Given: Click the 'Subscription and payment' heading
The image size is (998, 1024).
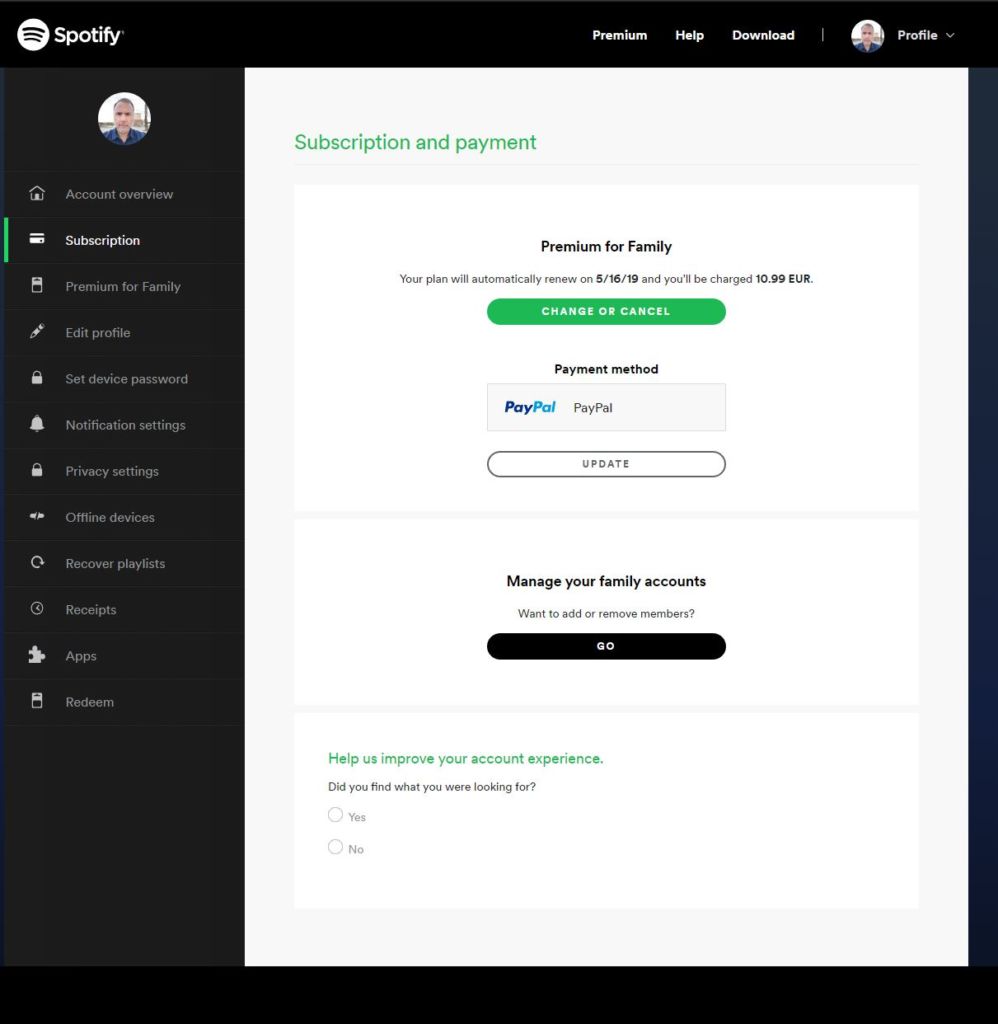Looking at the screenshot, I should [x=415, y=142].
